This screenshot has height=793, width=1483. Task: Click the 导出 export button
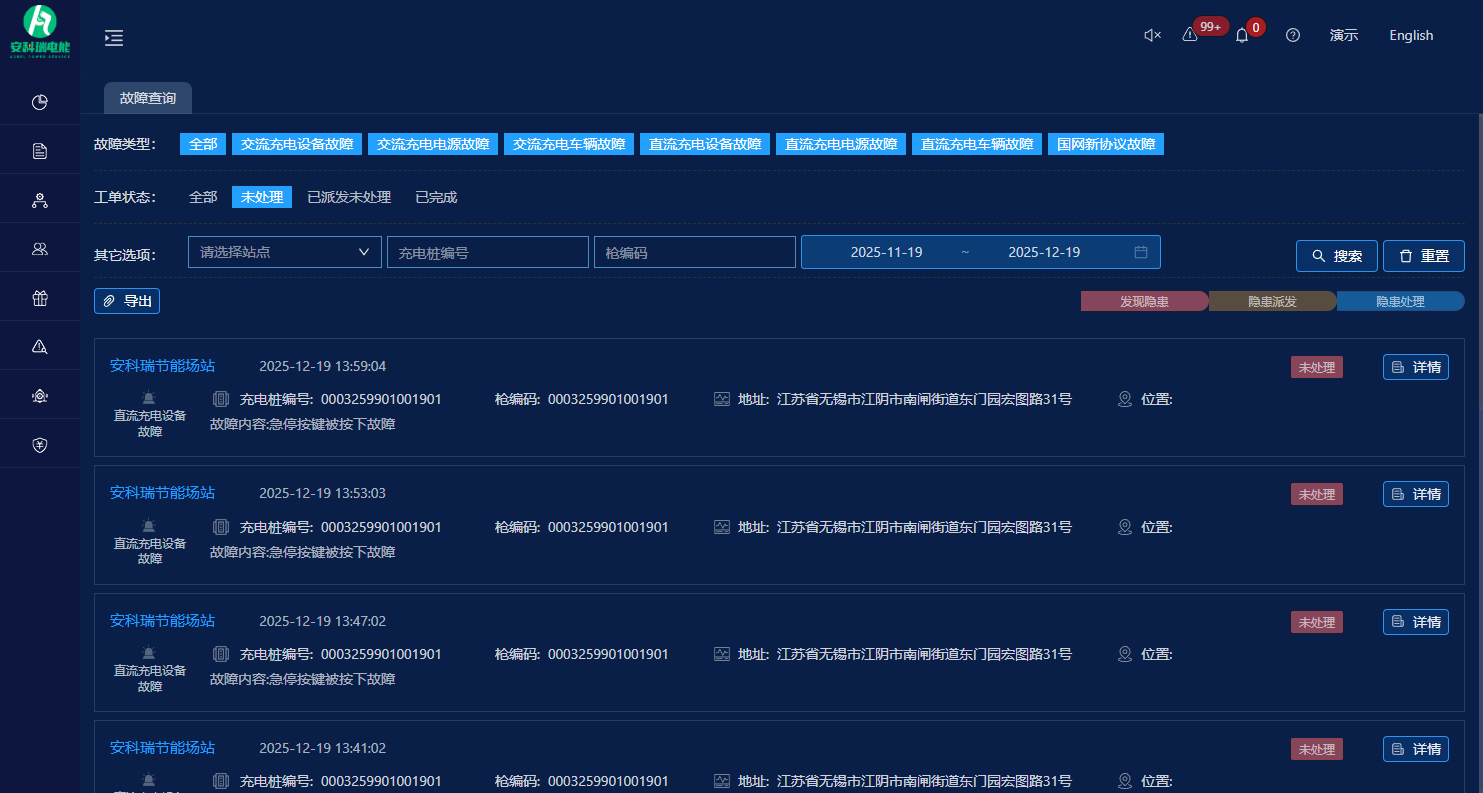click(x=127, y=301)
